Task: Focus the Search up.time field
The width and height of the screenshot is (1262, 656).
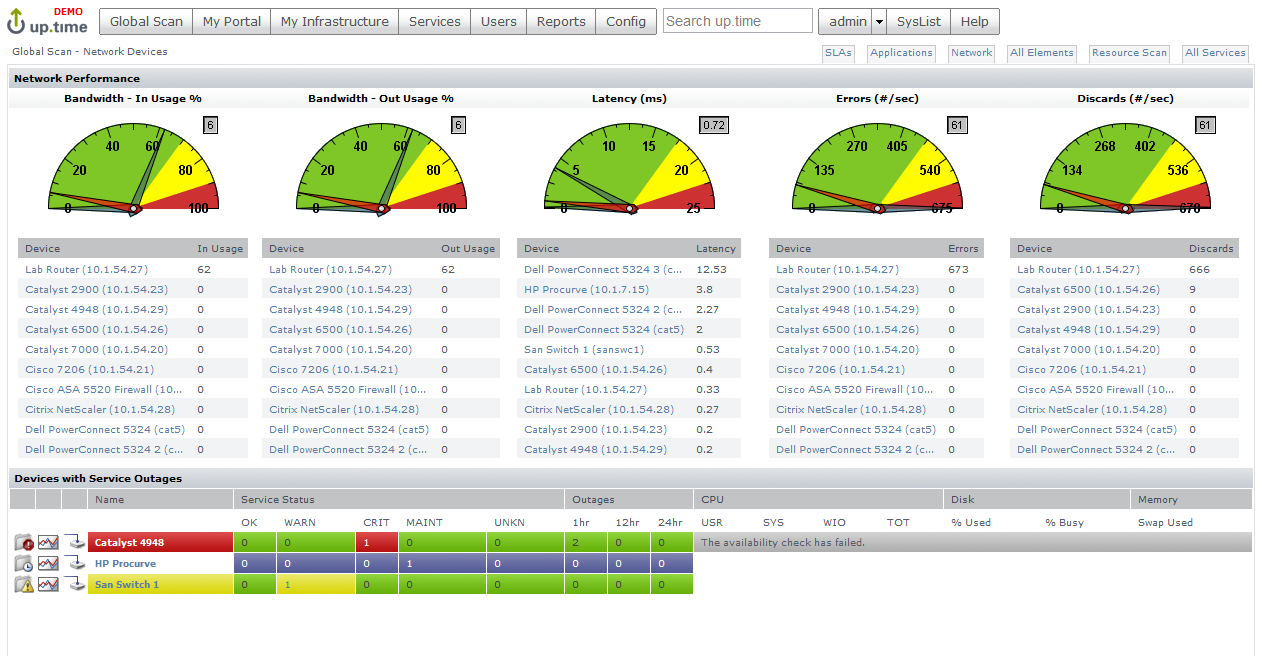Action: pyautogui.click(x=738, y=21)
